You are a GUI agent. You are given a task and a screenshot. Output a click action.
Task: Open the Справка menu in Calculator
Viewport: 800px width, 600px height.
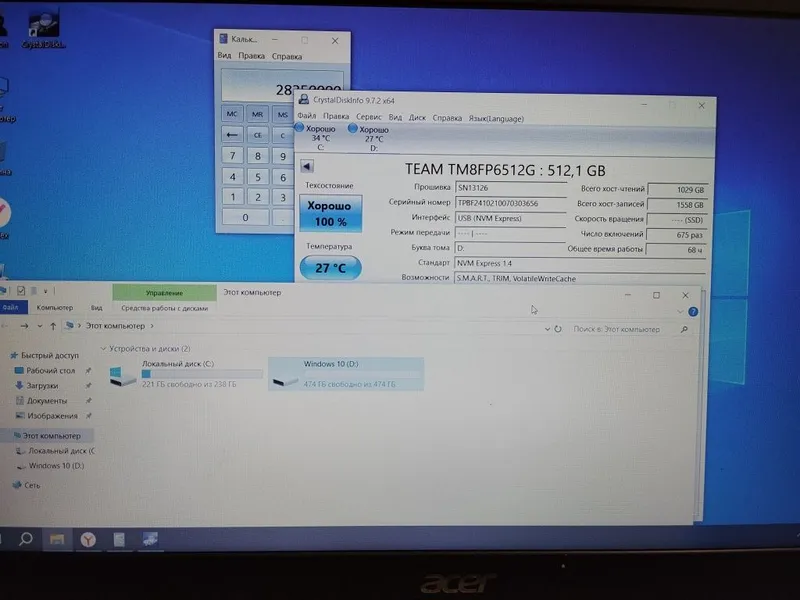[x=287, y=57]
